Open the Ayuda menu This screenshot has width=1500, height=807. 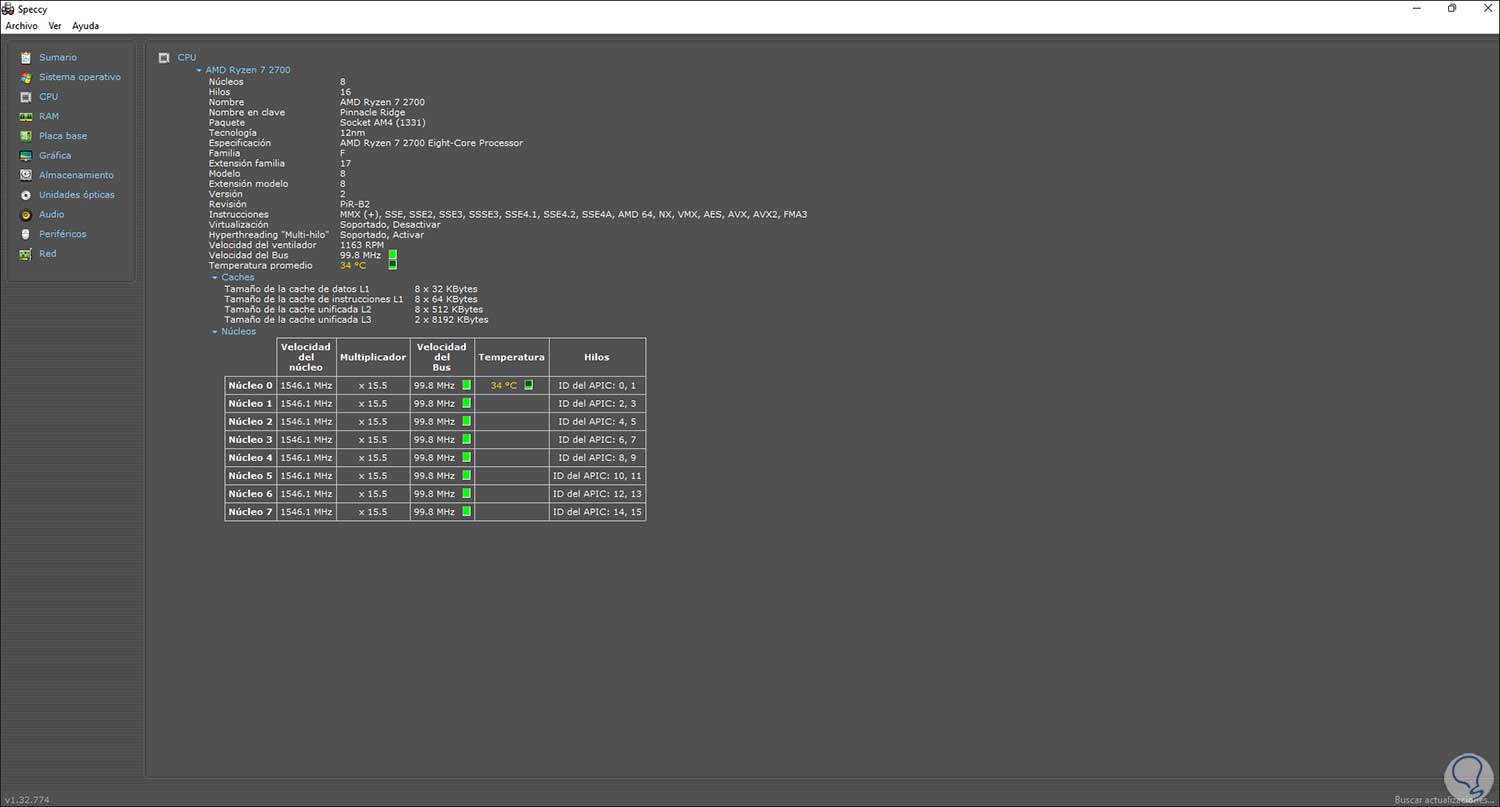coord(85,26)
